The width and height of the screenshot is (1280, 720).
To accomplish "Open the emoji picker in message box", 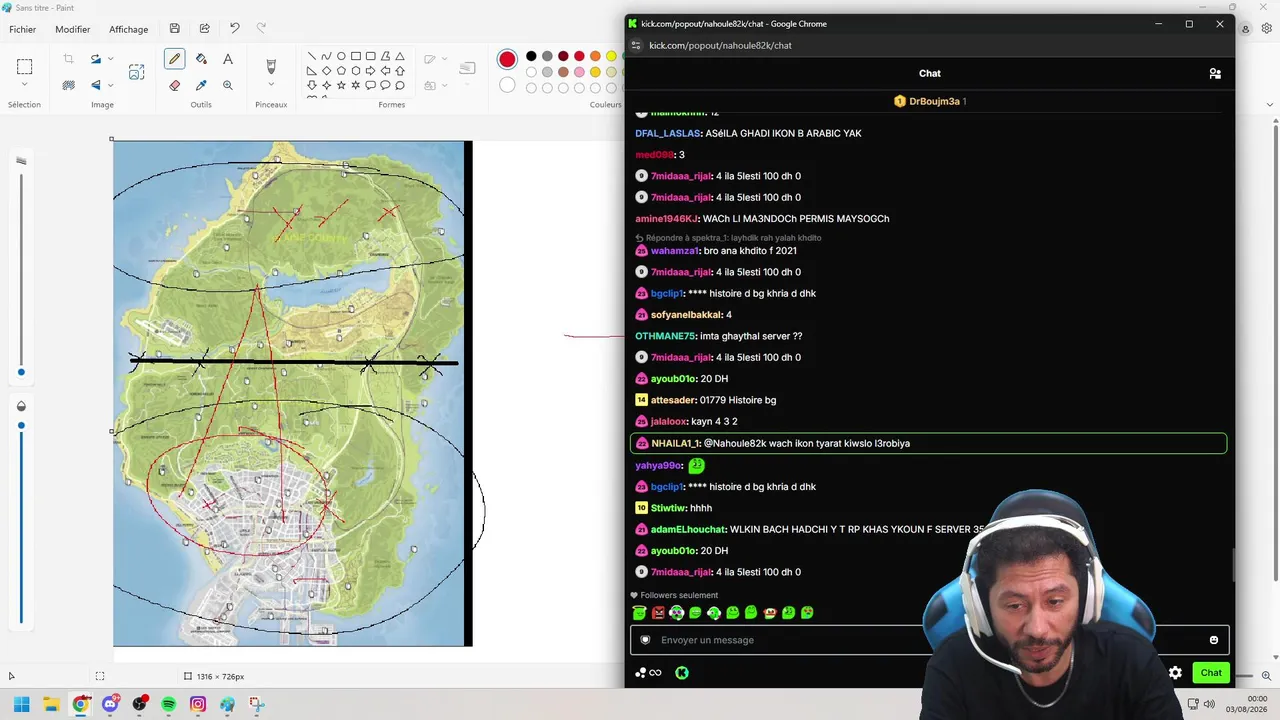I will pos(1214,640).
